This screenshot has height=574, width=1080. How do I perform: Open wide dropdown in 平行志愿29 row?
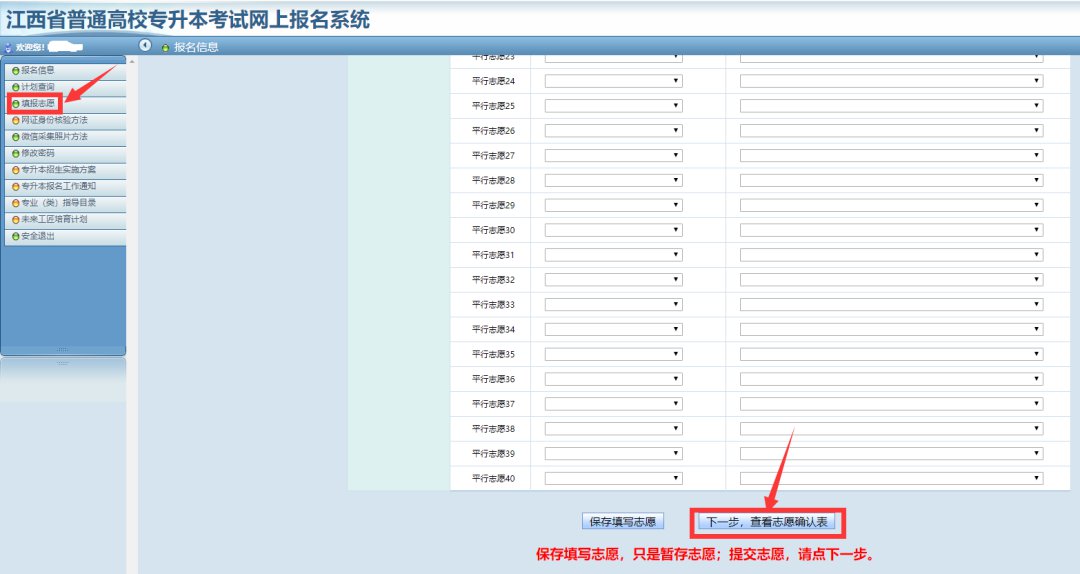891,205
